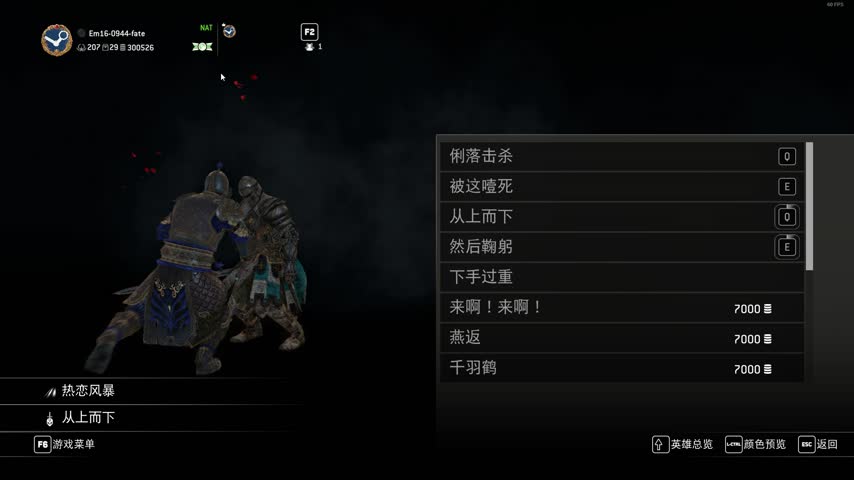Select the 燕返 execution for 7000
This screenshot has height=480, width=854.
[622, 338]
